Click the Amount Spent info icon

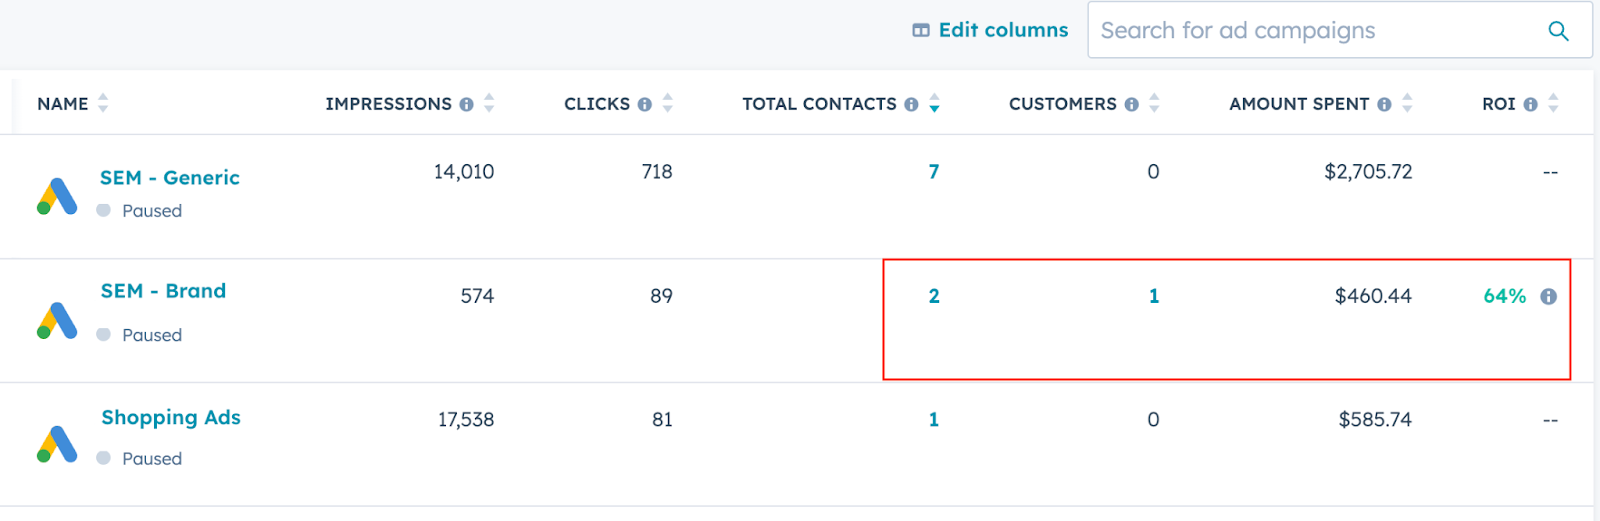click(x=1384, y=104)
